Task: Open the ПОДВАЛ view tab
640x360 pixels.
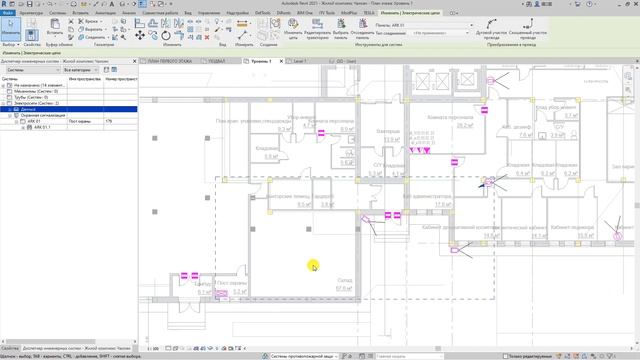Action: (x=216, y=61)
